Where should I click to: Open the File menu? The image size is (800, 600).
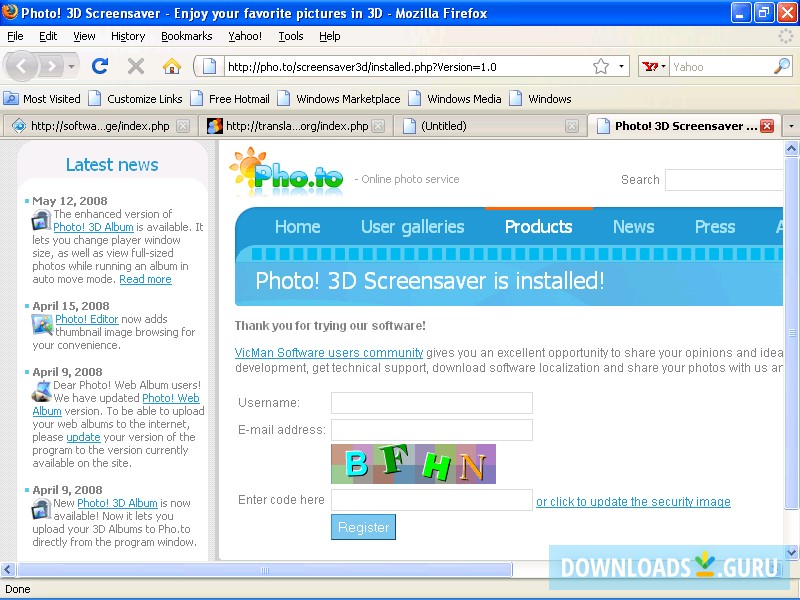pyautogui.click(x=15, y=36)
